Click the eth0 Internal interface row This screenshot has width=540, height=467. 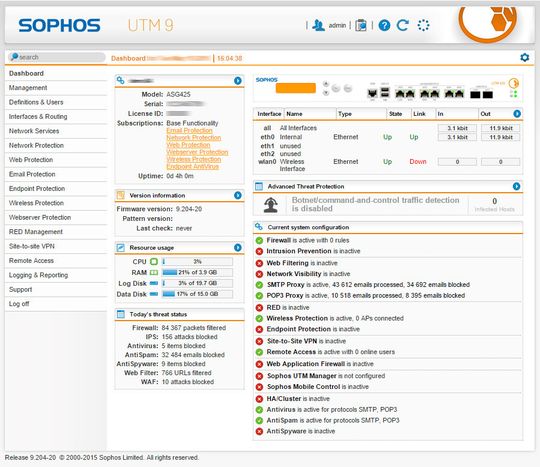[x=388, y=137]
